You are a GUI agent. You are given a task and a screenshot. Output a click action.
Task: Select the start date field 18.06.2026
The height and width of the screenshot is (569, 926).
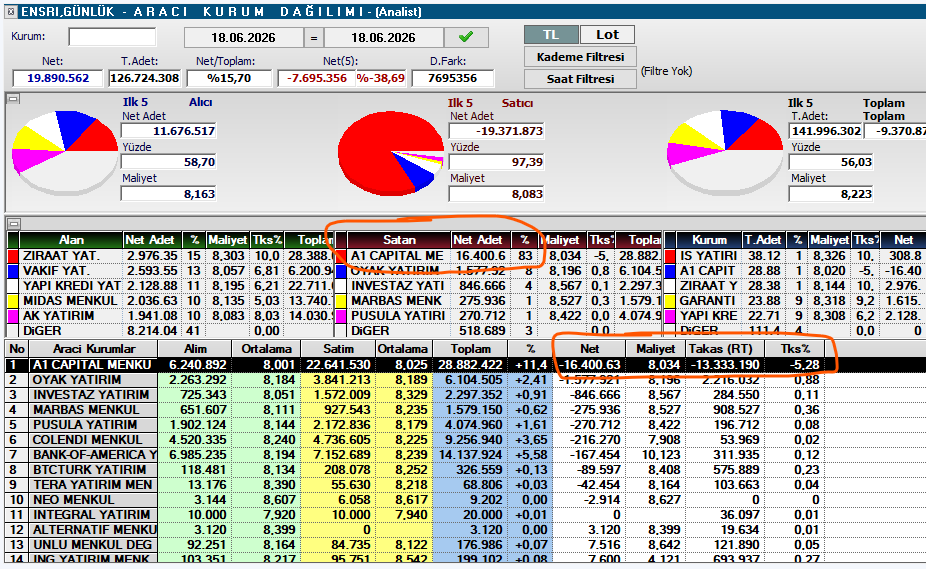coord(243,37)
